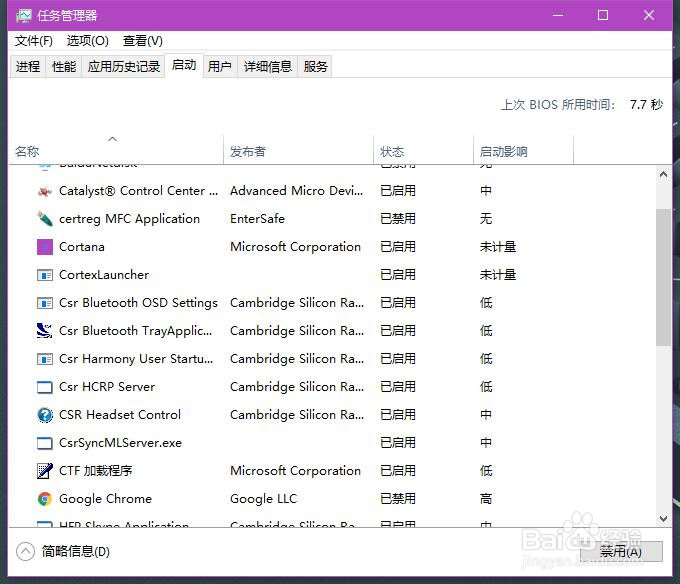Select Csr Bluetooth TrayApplic... entry

coord(136,331)
